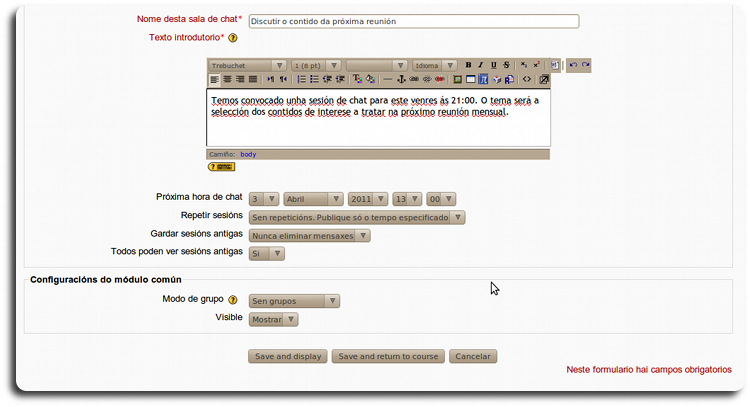Viewport: 750px width, 407px height.
Task: Center align the text
Action: pos(227,79)
